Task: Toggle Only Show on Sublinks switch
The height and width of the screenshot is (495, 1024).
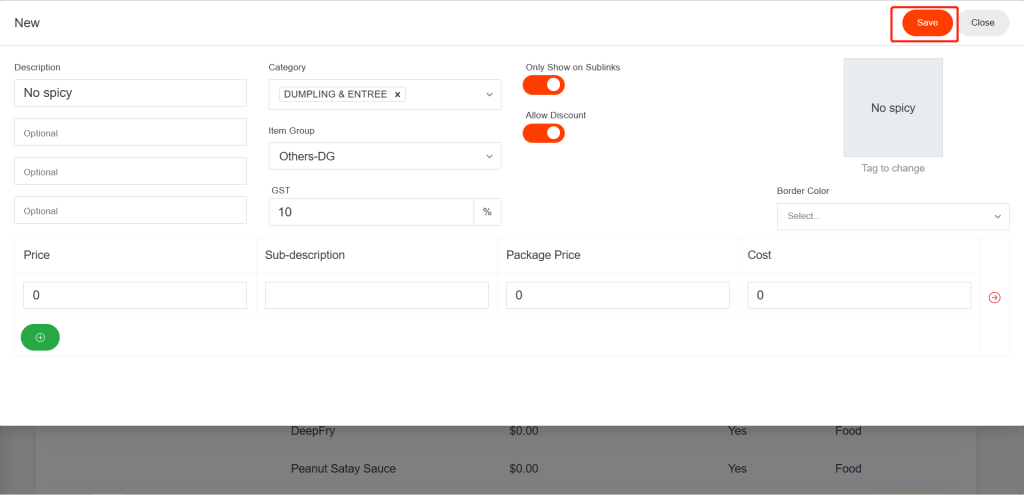Action: point(544,85)
